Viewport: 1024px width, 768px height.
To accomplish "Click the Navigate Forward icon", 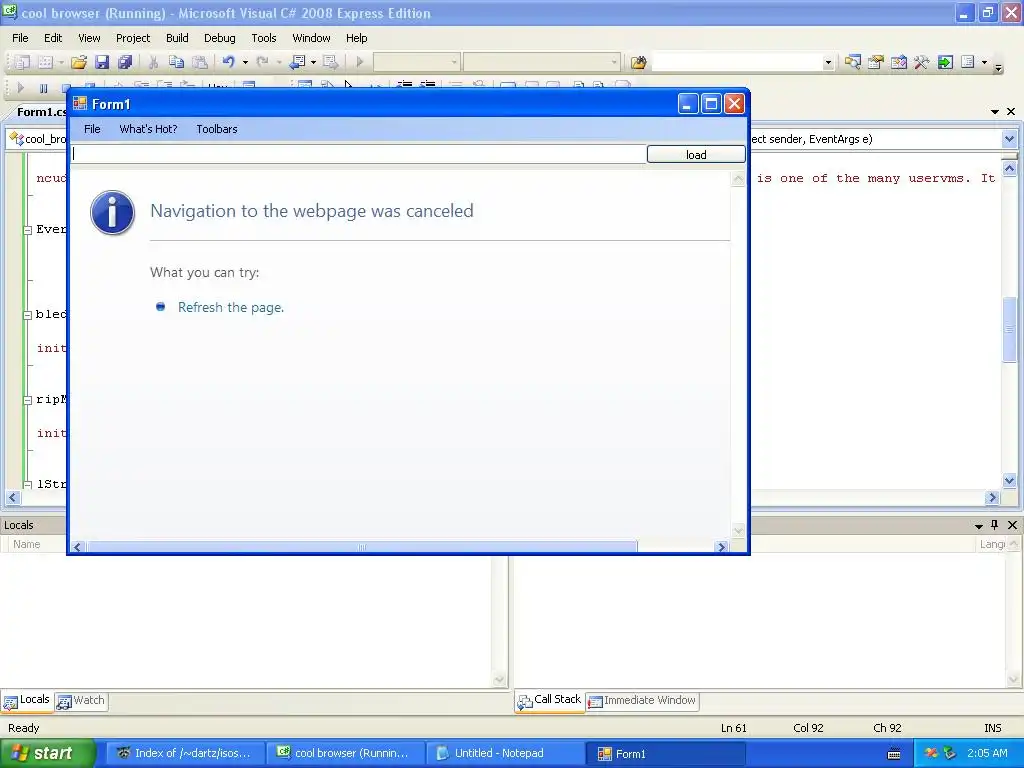I will coord(330,62).
